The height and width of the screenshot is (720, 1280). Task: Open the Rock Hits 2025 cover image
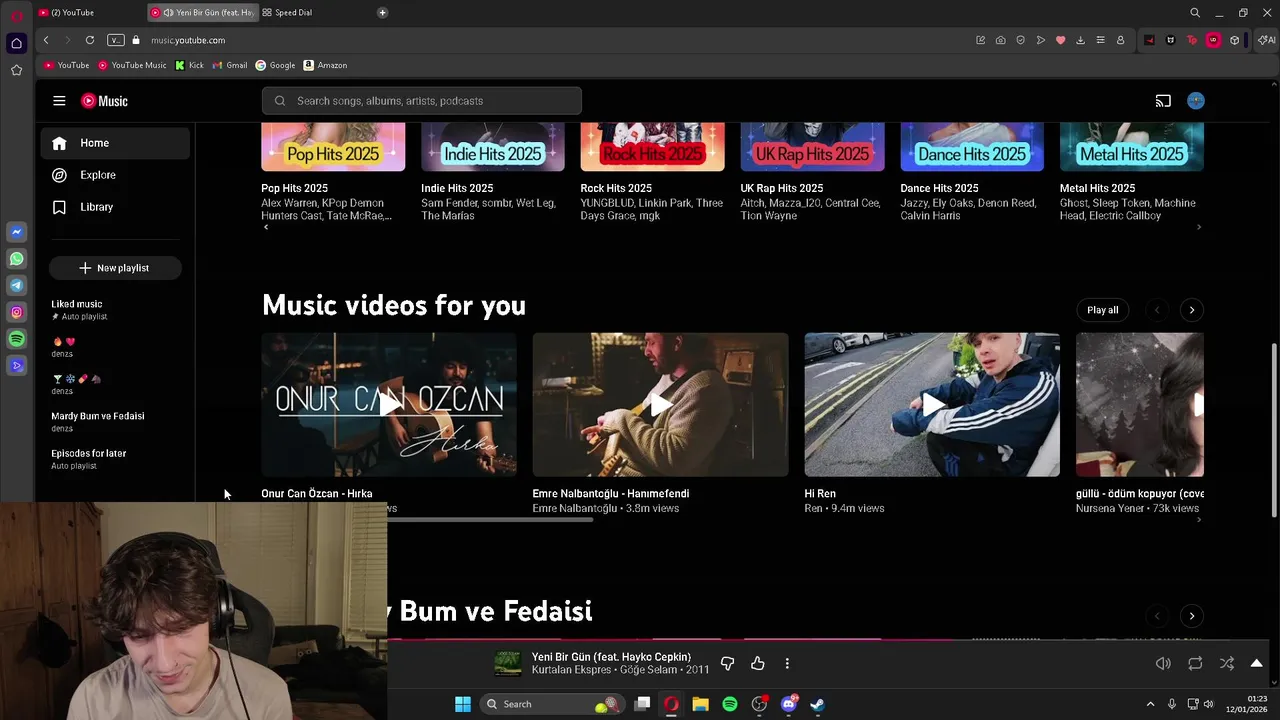(652, 147)
